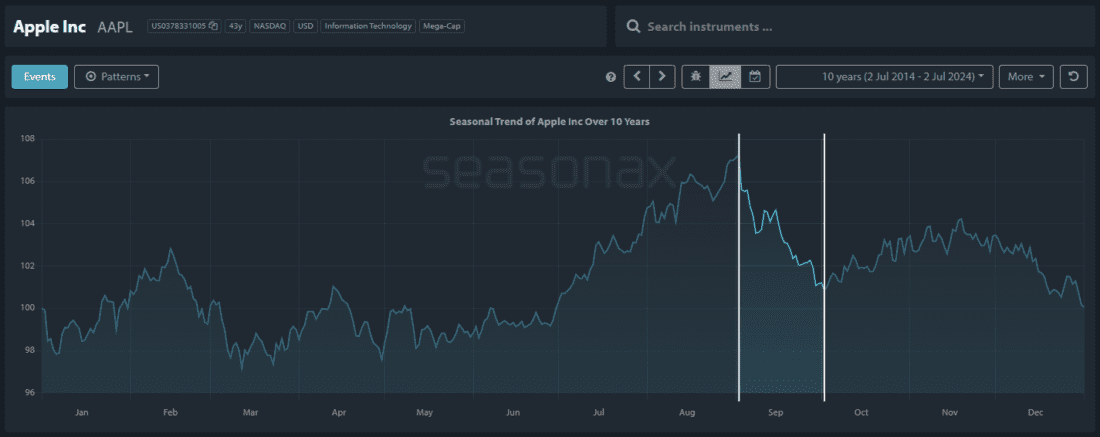Open the Patterns dropdown
This screenshot has width=1100, height=437.
[x=117, y=77]
